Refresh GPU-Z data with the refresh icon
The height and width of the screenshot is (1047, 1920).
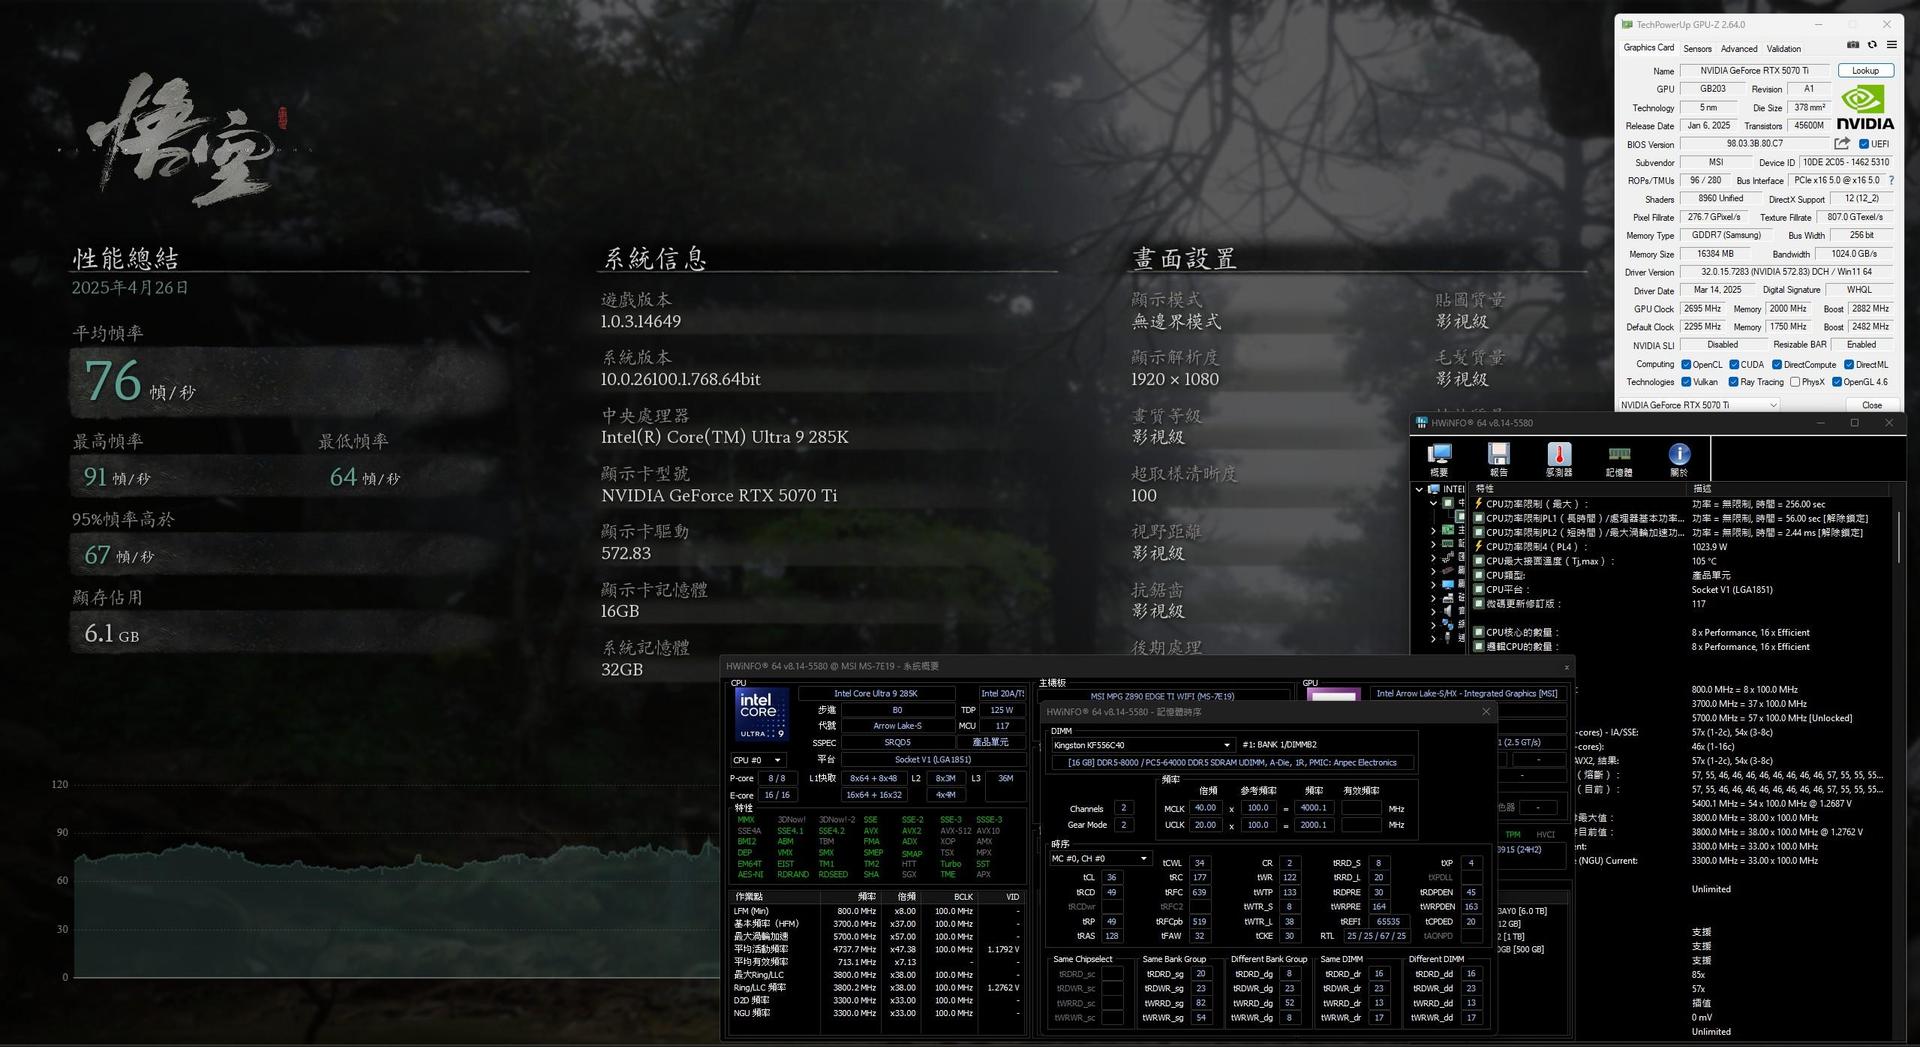[1872, 45]
